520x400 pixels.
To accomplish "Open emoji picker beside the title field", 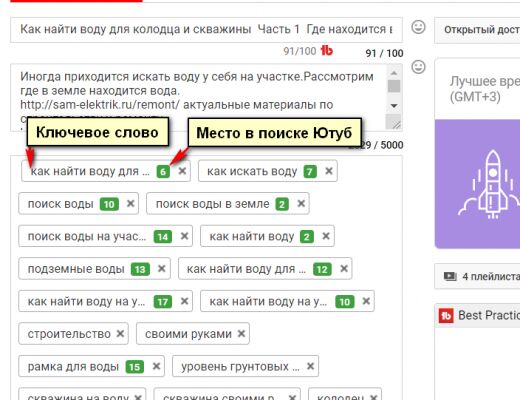I will click(x=418, y=27).
